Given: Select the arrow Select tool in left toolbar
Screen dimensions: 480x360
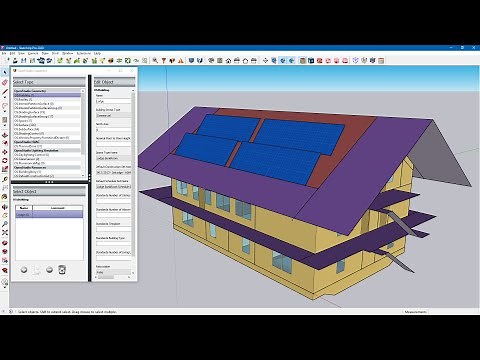Looking at the screenshot, I should coord(5,72).
